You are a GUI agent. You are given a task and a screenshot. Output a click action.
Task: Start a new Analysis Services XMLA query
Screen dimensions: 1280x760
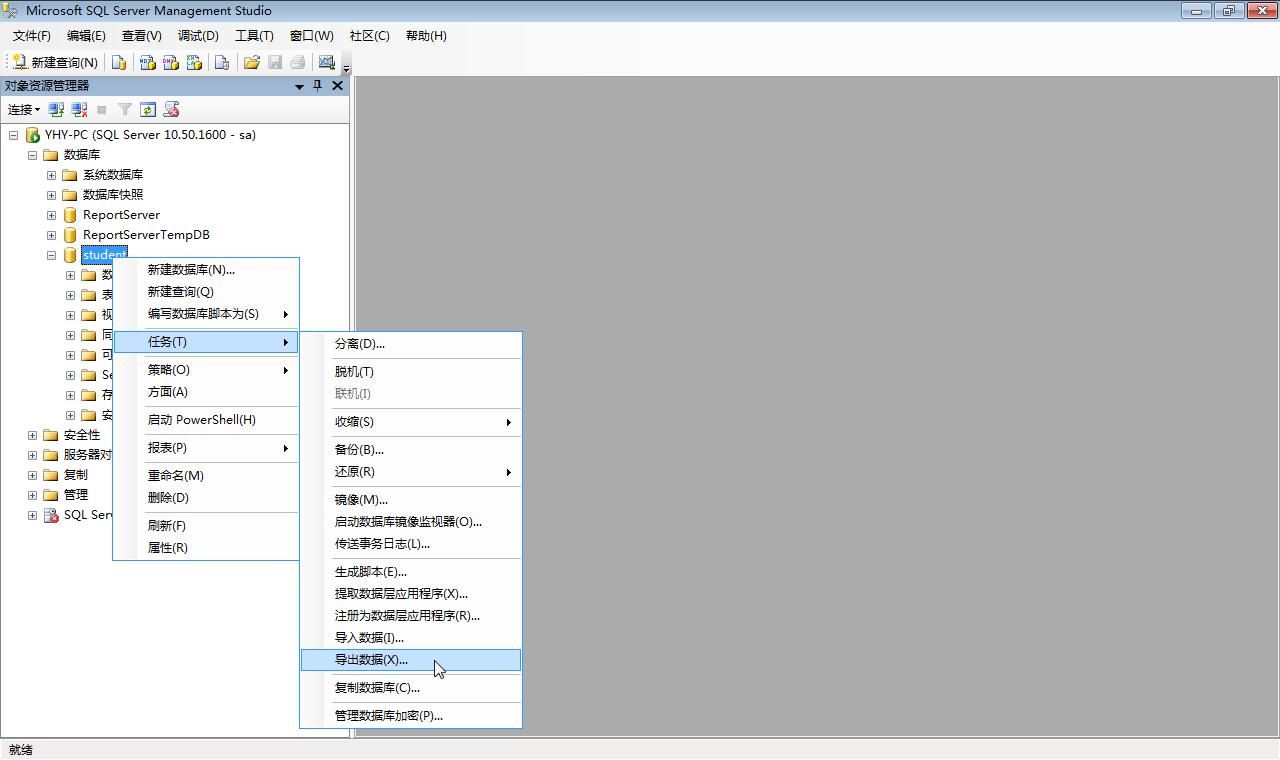[x=194, y=62]
